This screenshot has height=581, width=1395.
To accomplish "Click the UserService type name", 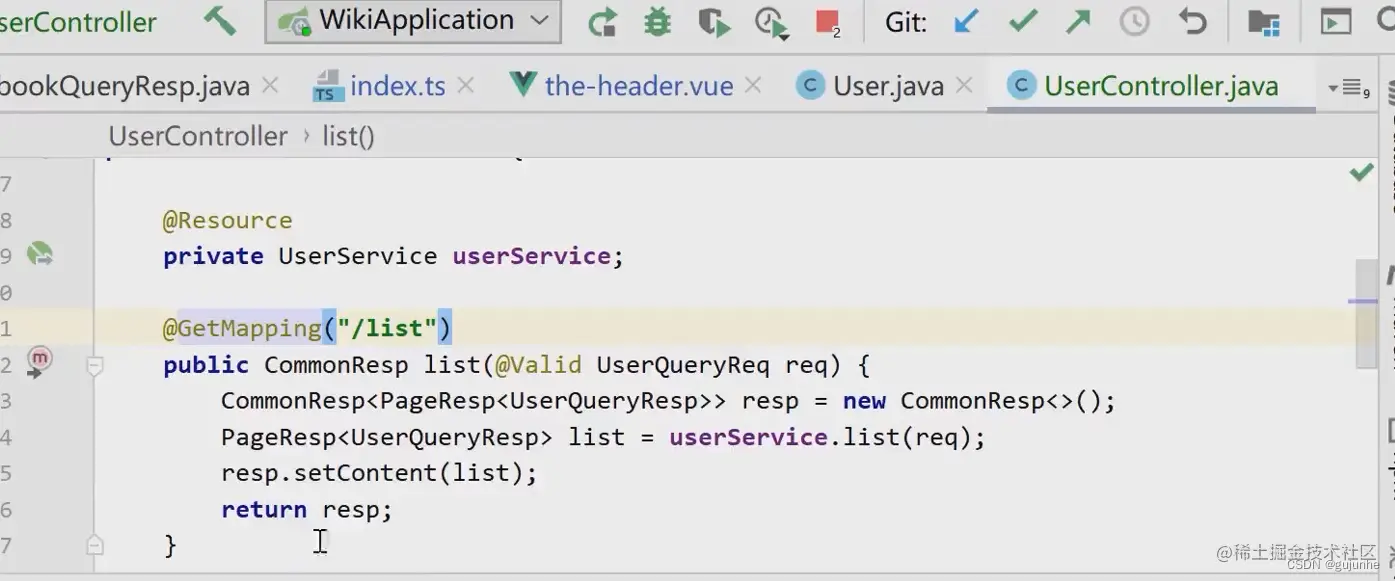I will [x=358, y=256].
